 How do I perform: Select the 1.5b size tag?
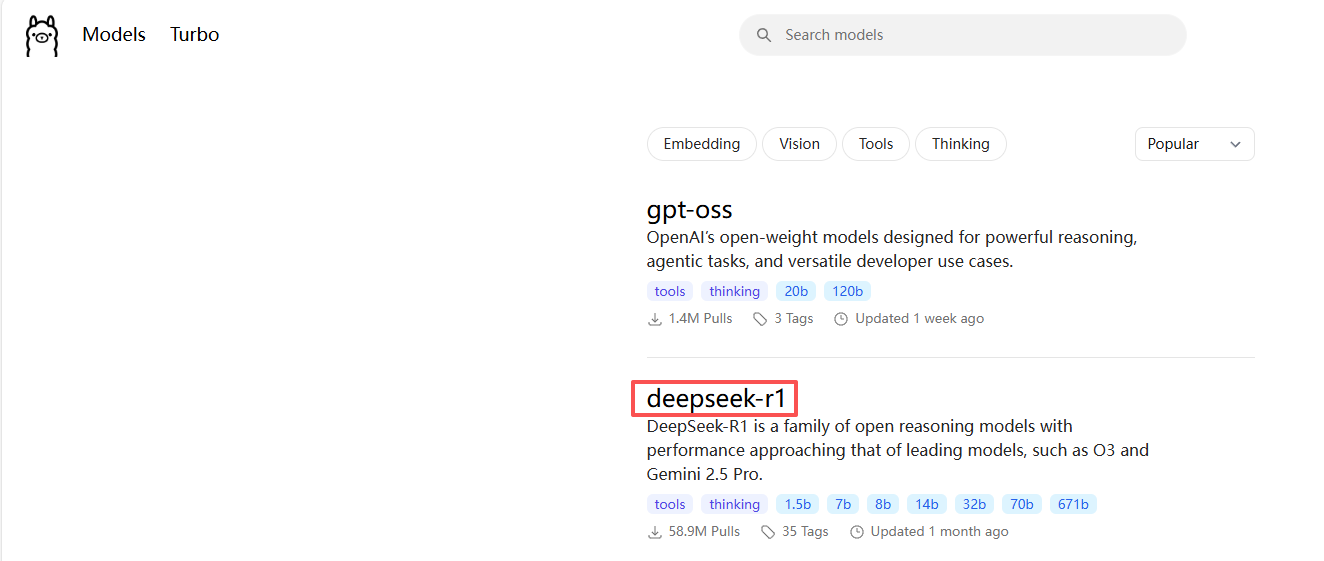(798, 504)
